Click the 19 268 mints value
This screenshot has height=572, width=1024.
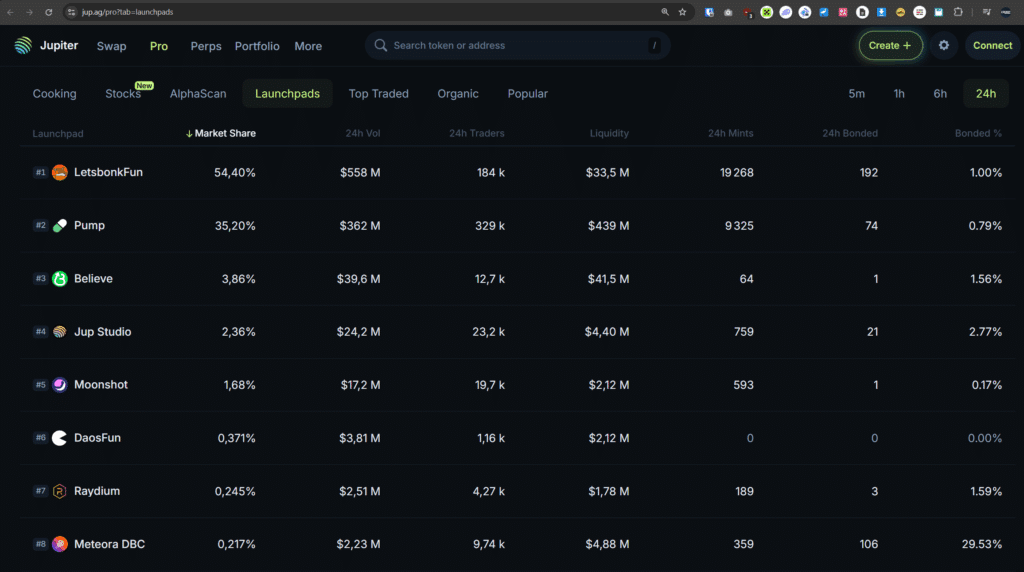[x=737, y=172]
